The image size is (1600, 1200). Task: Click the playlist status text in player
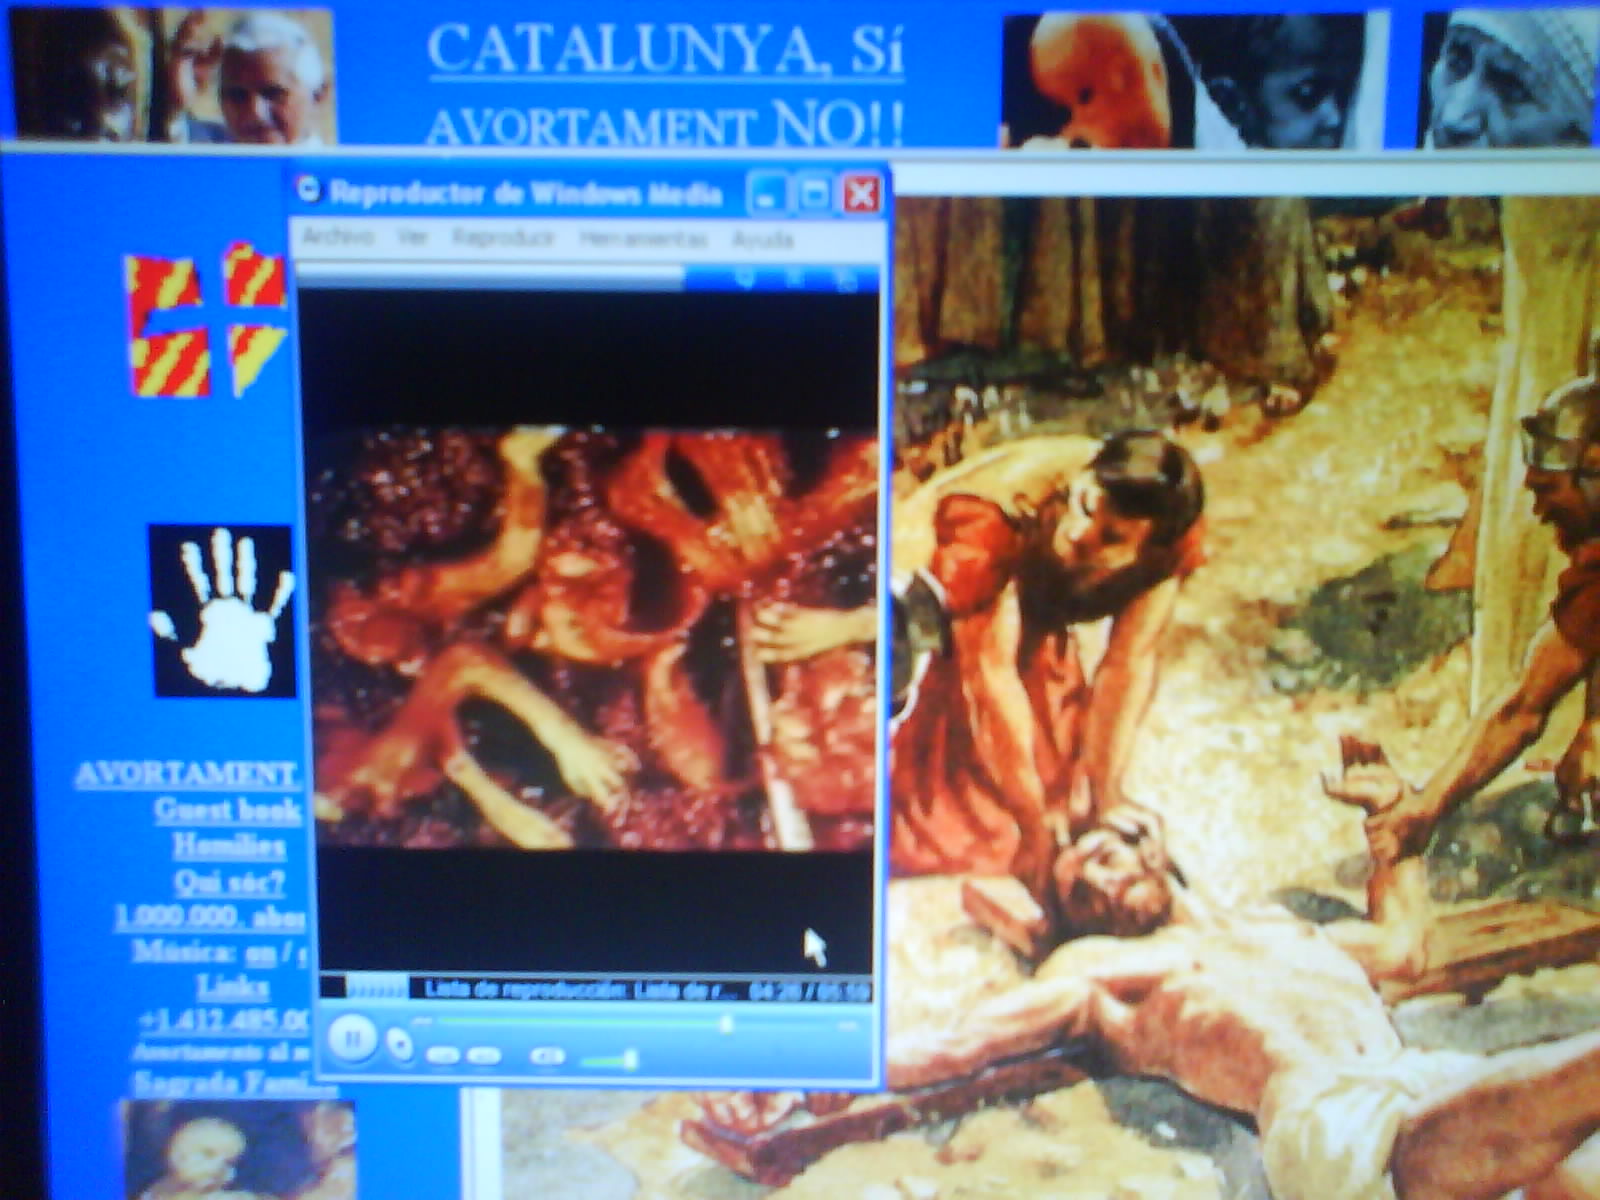(x=580, y=990)
